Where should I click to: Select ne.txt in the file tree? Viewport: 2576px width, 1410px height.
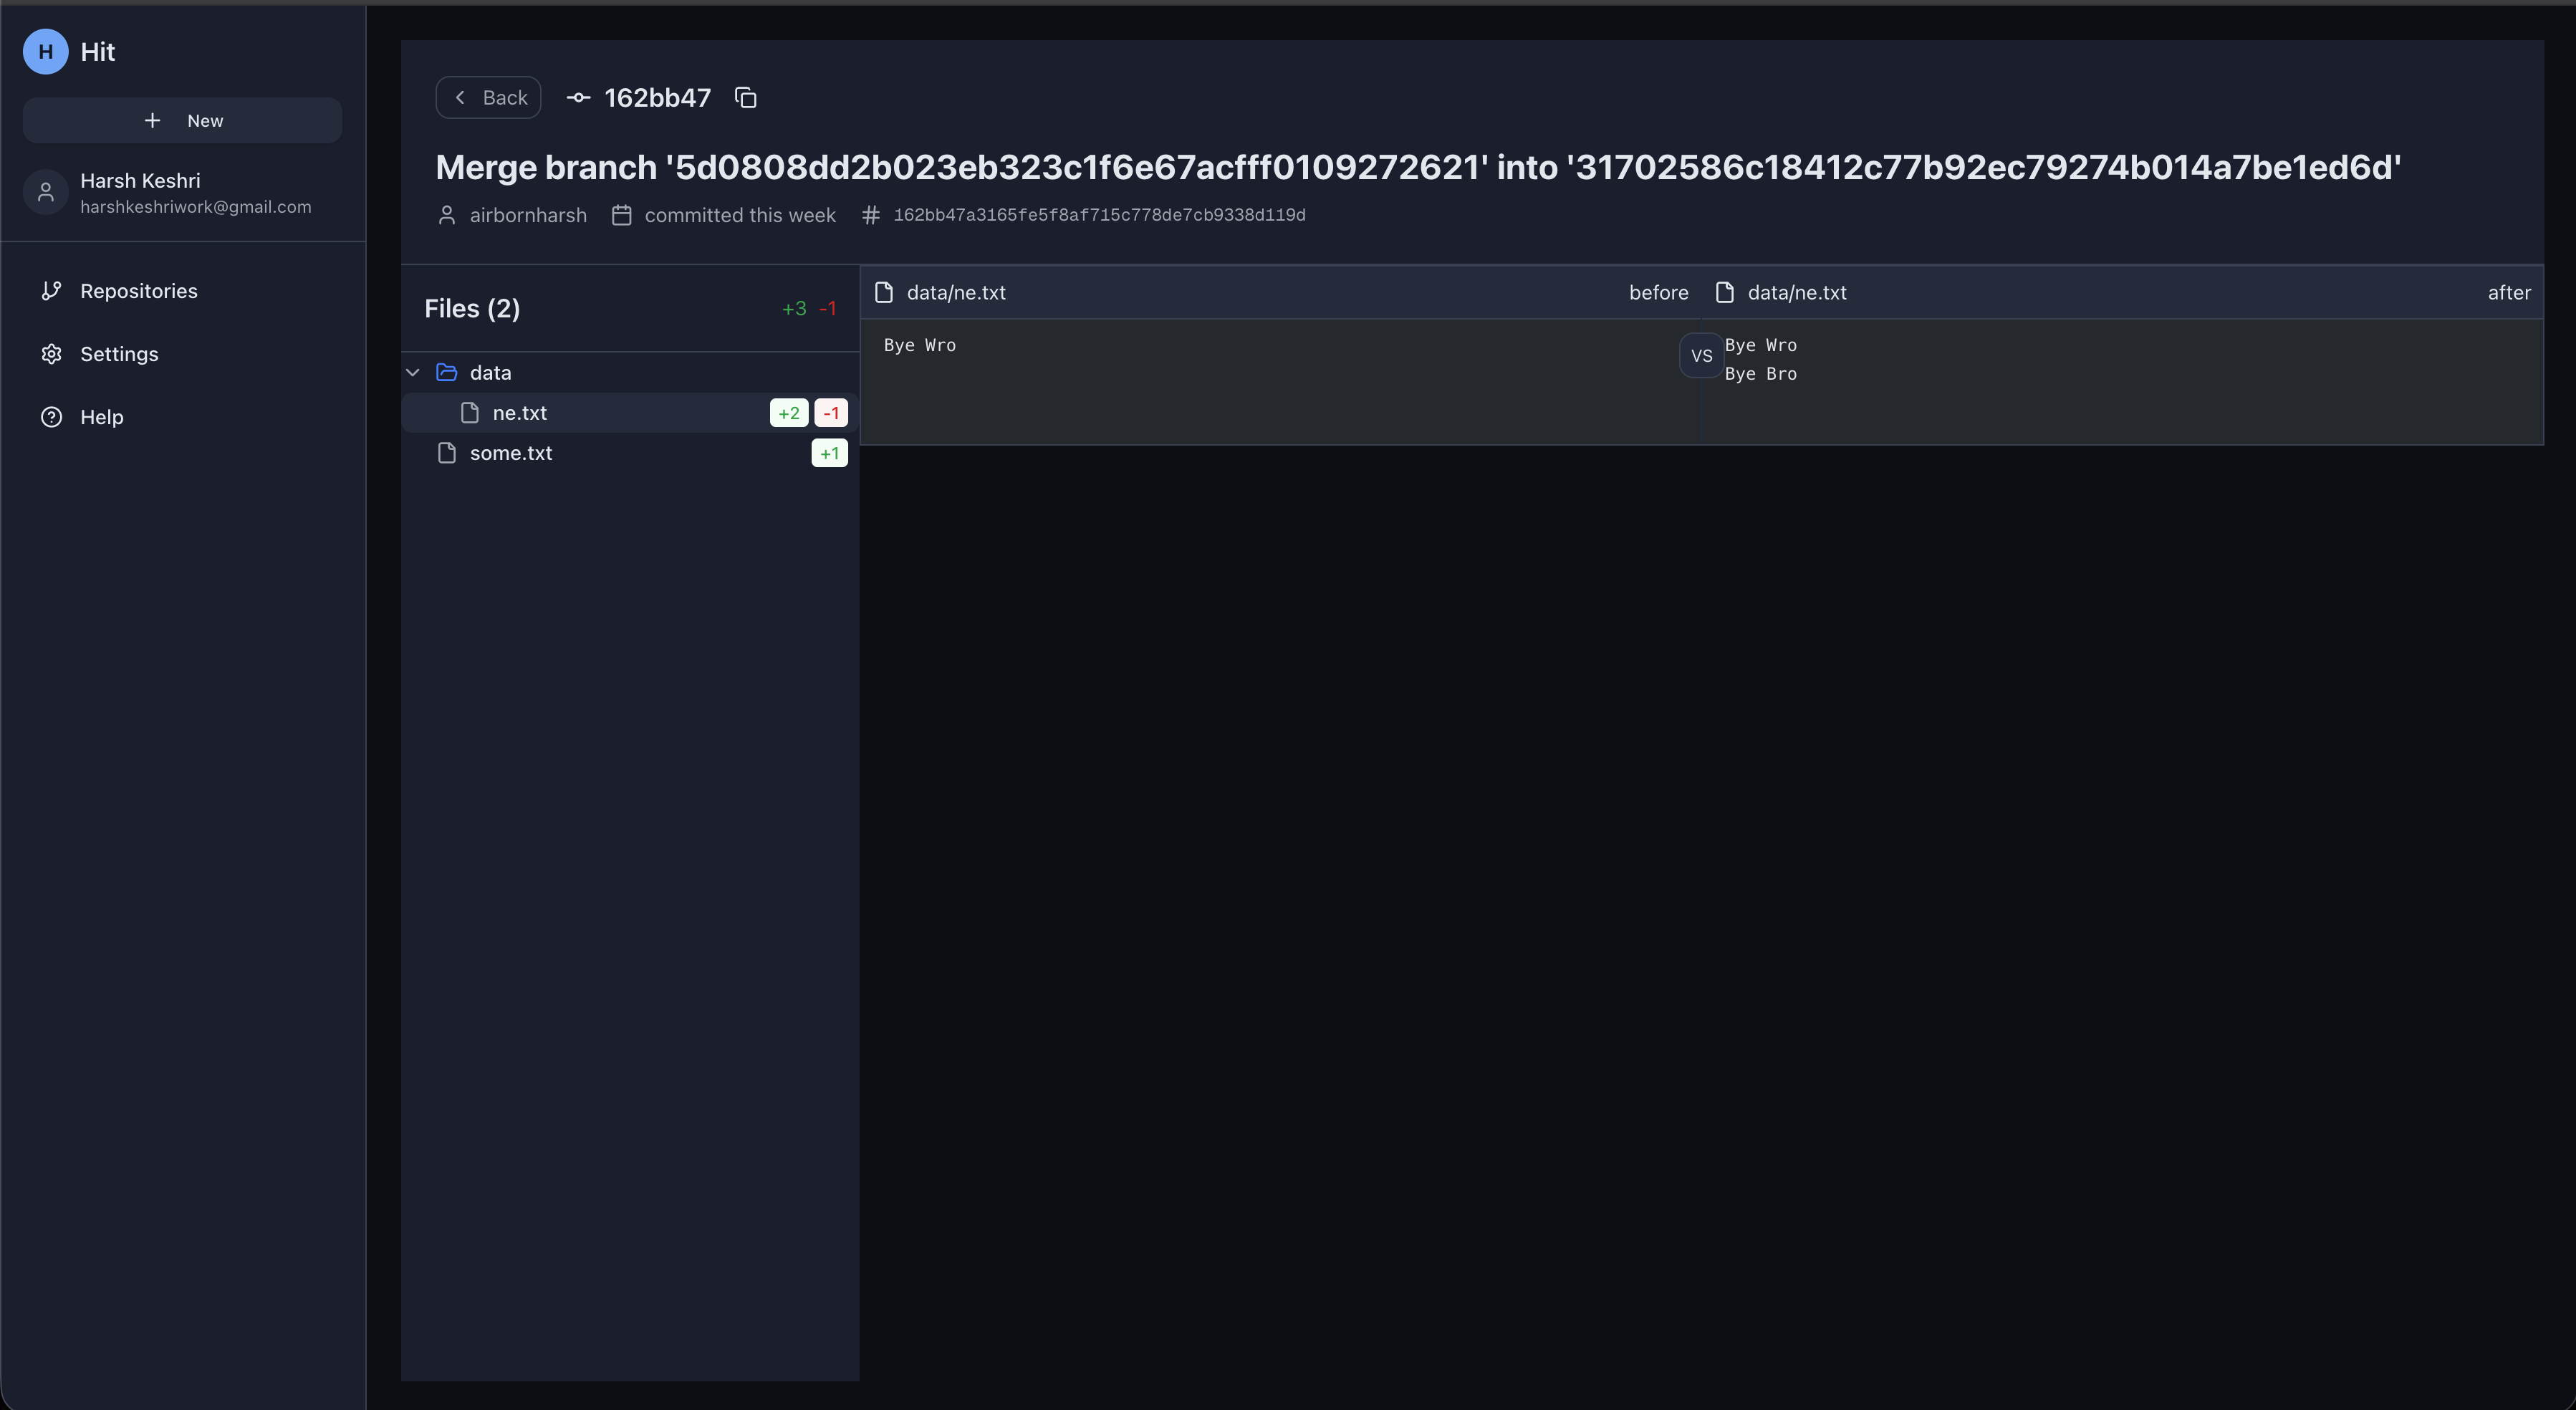coord(519,413)
